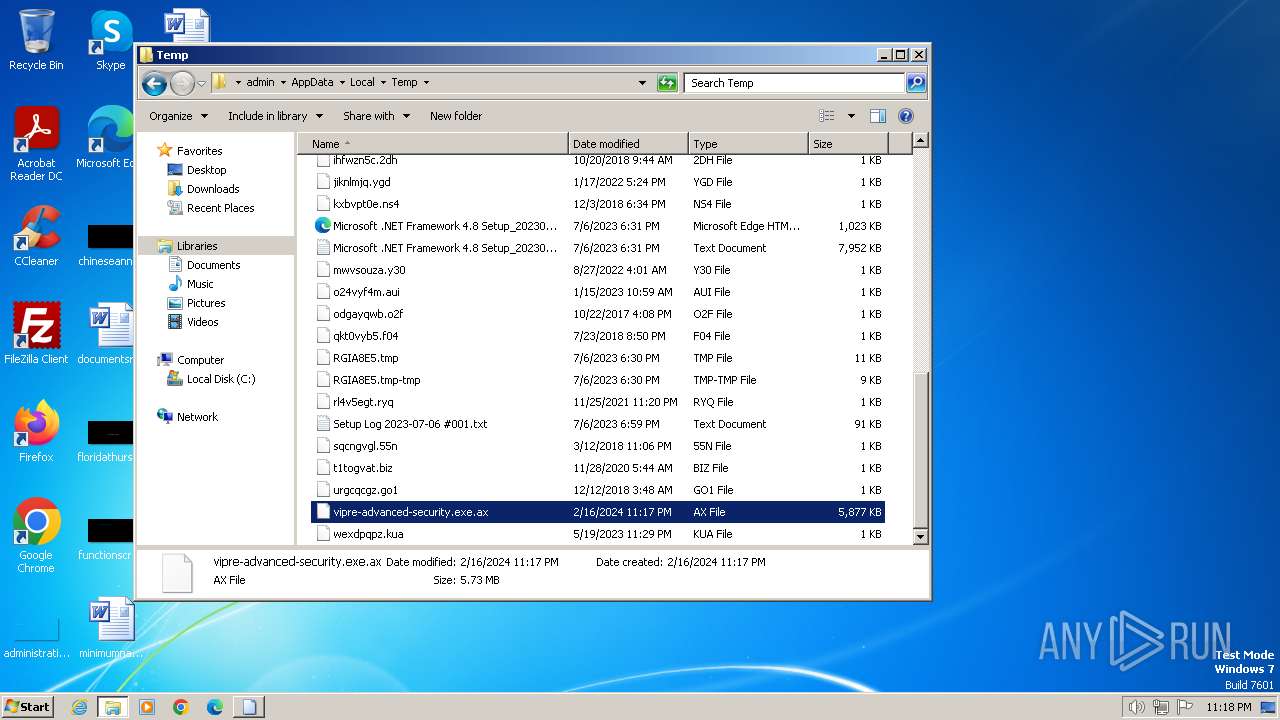Open the Include in library menu
1280x720 pixels.
275,116
